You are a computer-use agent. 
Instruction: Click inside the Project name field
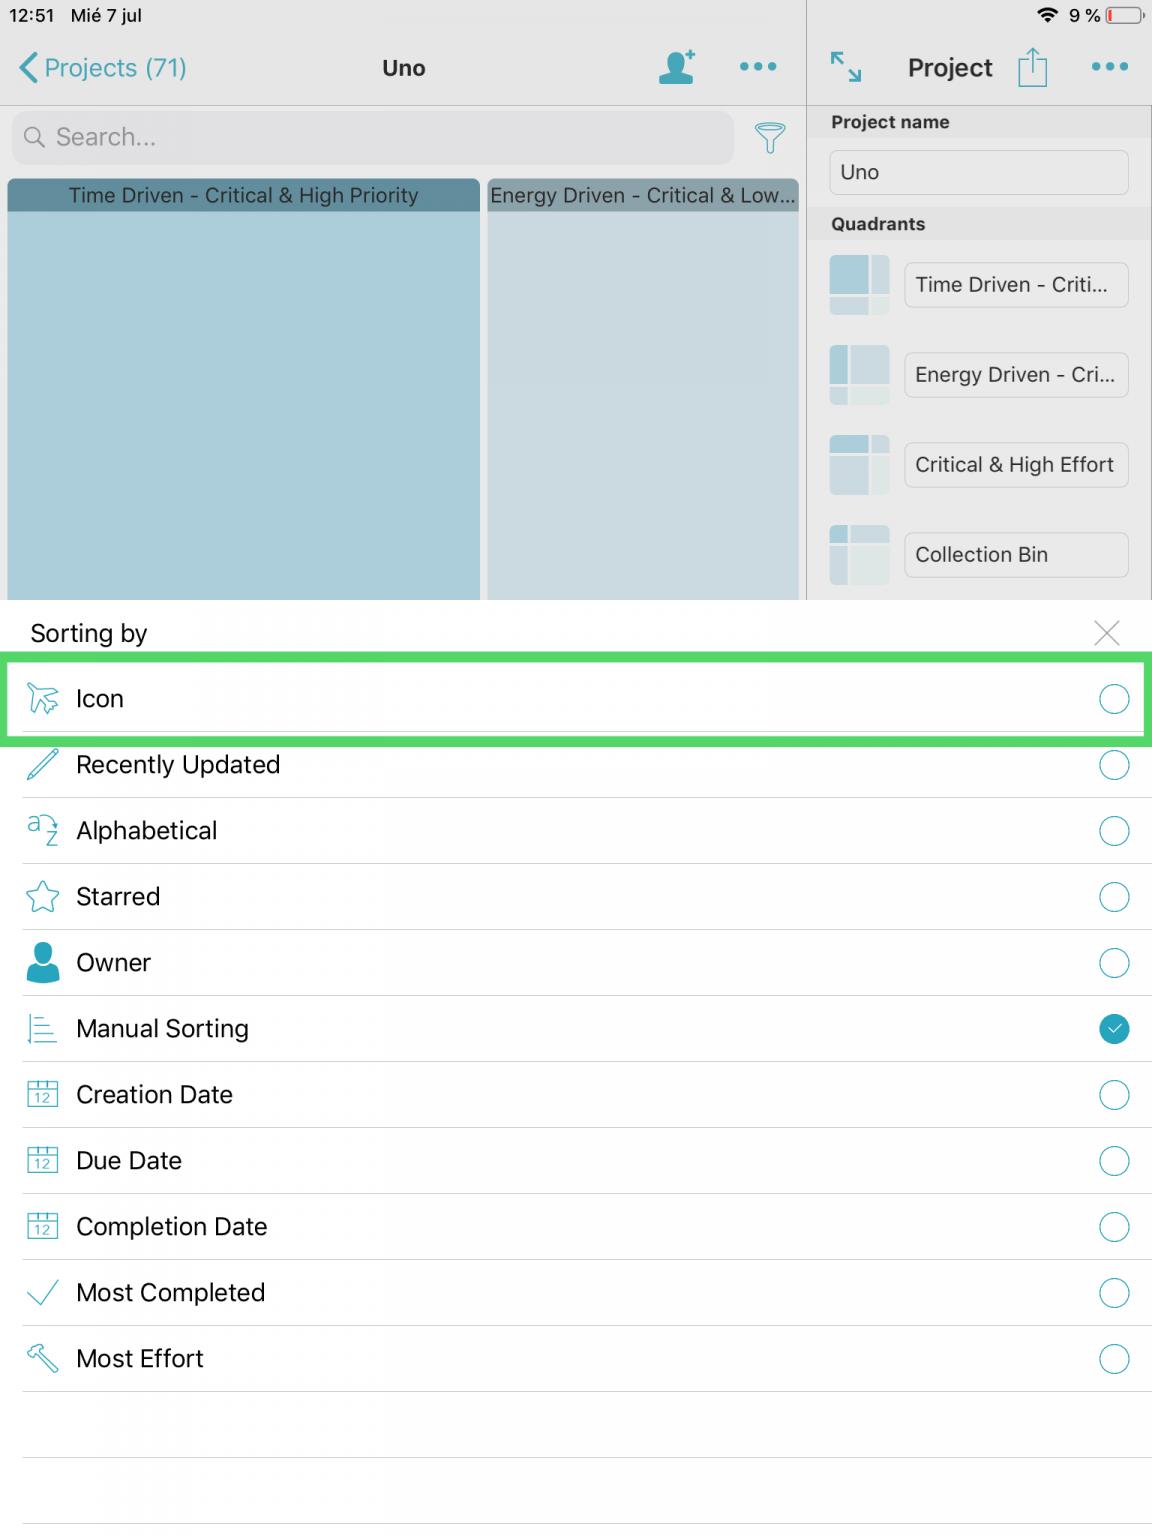coord(977,172)
